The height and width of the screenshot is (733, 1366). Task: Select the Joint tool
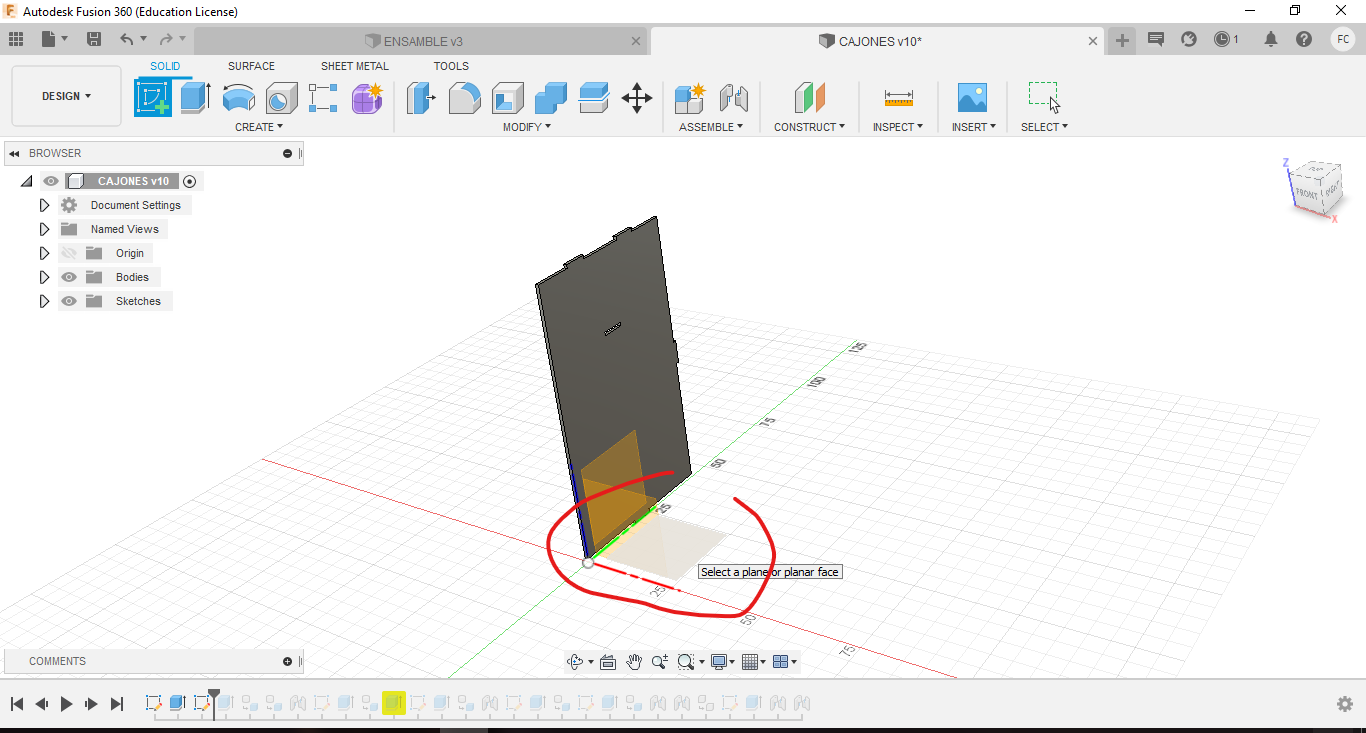pos(733,98)
